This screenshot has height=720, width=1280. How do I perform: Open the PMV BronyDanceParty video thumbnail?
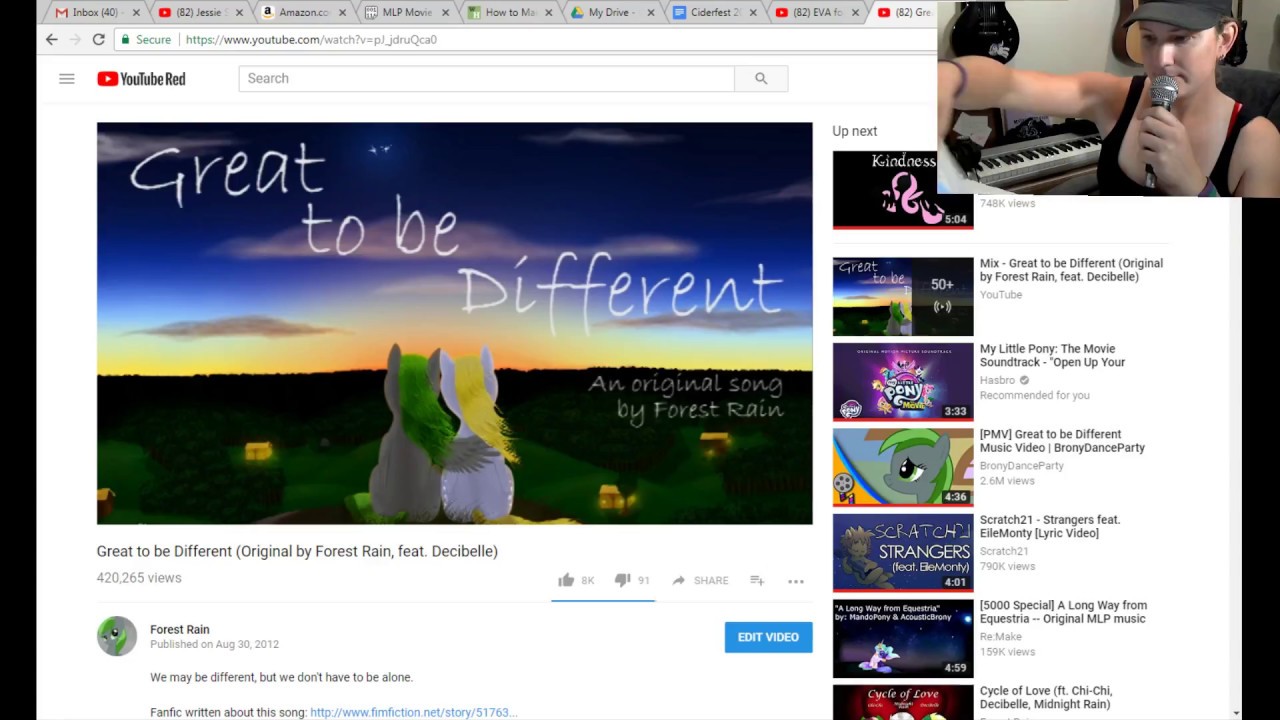point(903,467)
